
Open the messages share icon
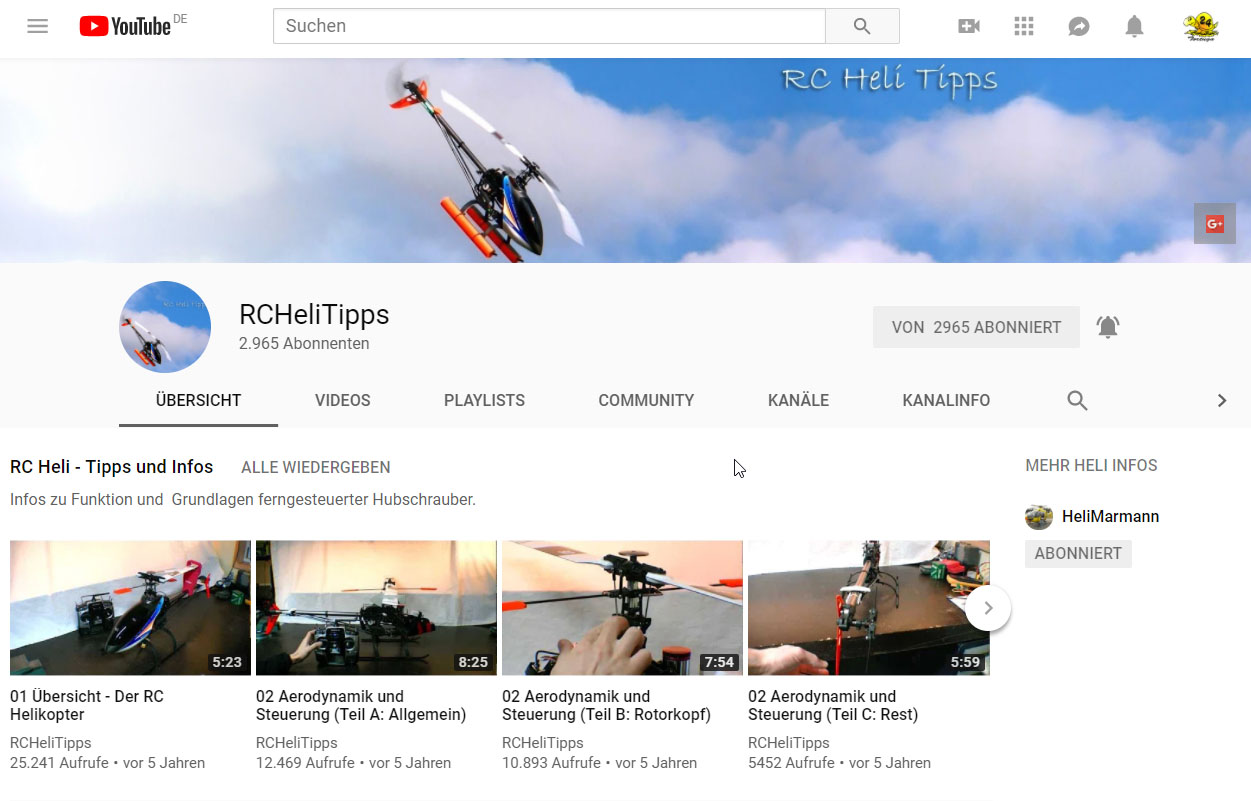[x=1078, y=27]
